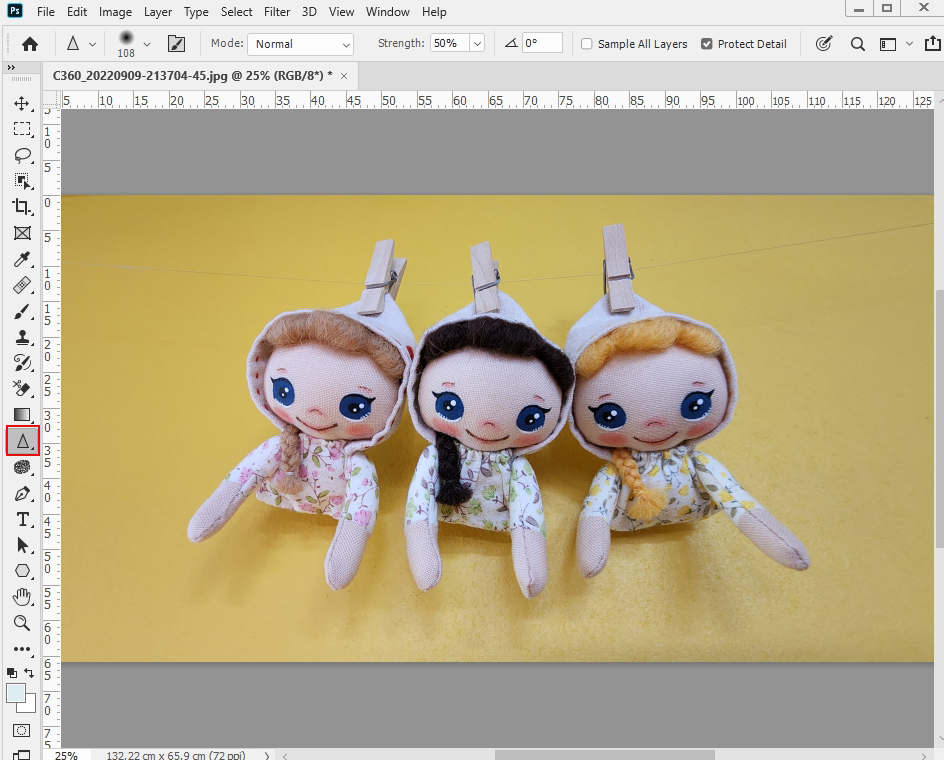Open the status bar info arrow
The image size is (944, 760).
(267, 755)
